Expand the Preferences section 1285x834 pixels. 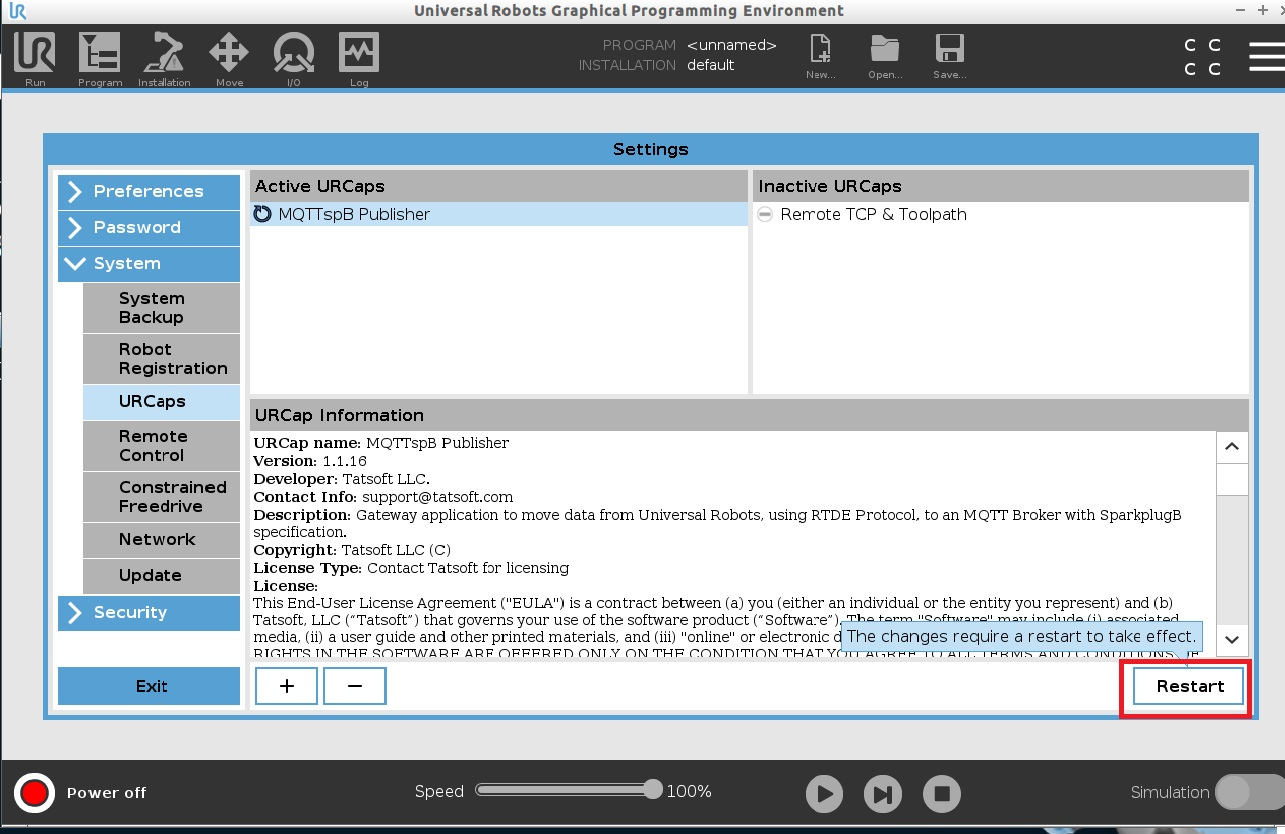pyautogui.click(x=149, y=192)
